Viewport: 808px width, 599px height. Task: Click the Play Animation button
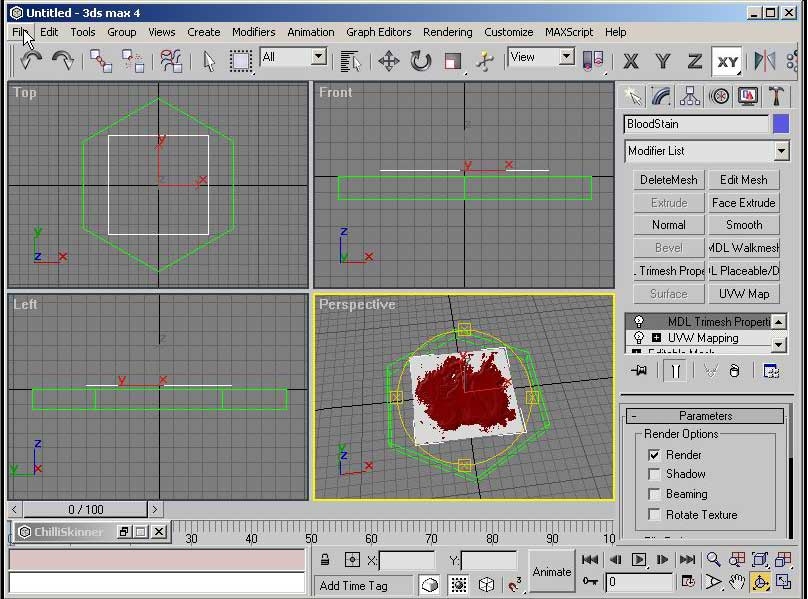pyautogui.click(x=639, y=560)
